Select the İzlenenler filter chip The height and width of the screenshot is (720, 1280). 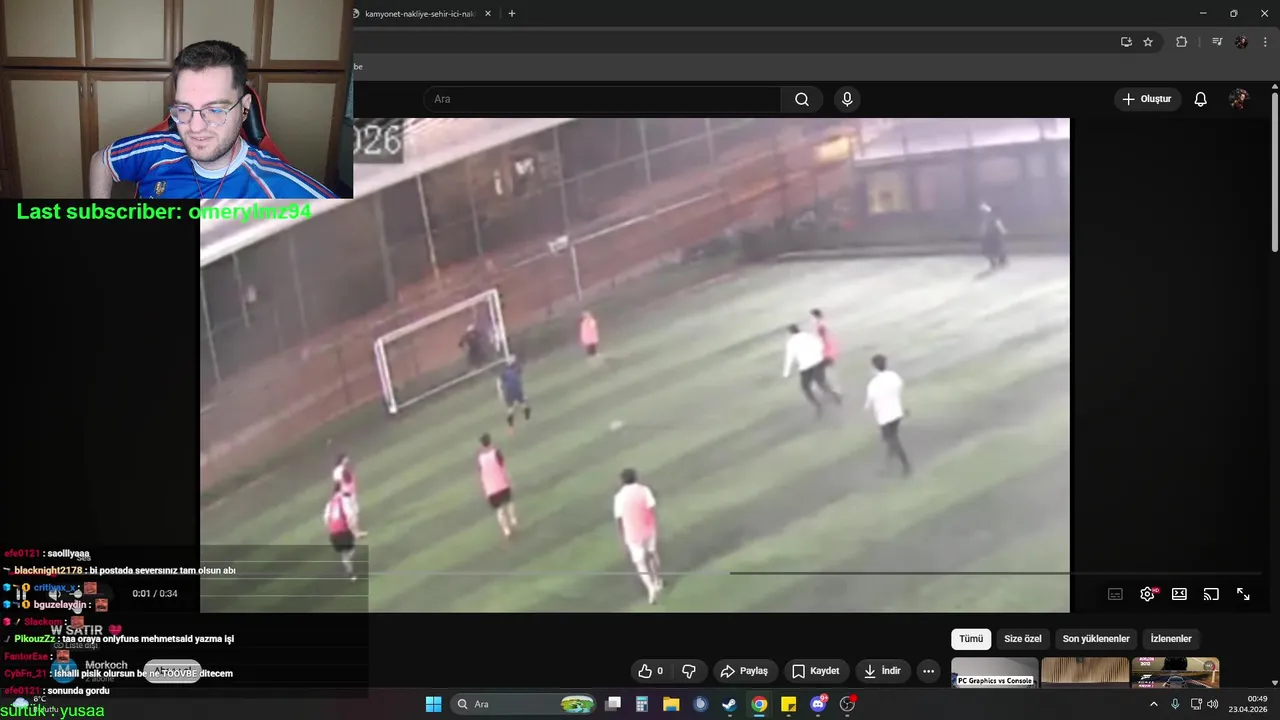(1171, 639)
